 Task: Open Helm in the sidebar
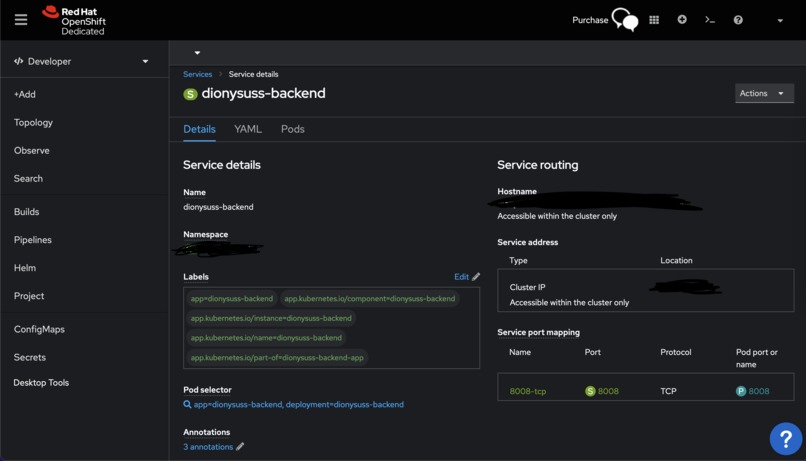[x=25, y=268]
